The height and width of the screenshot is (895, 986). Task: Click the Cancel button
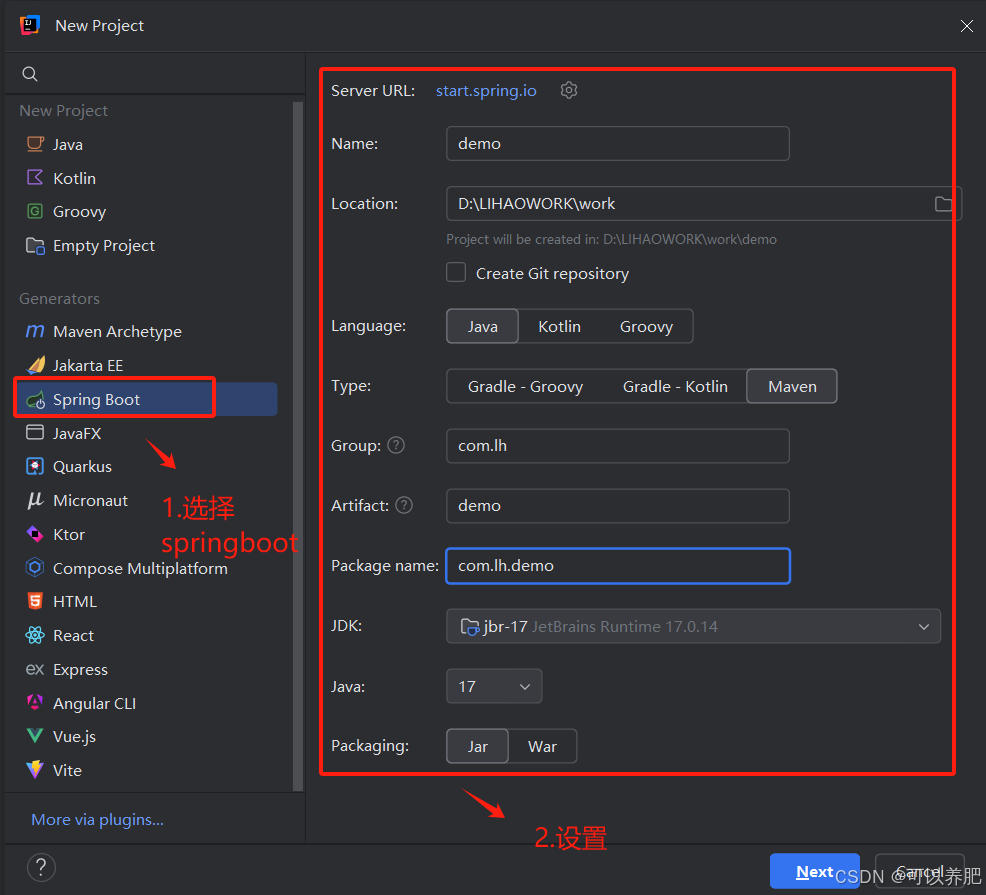tap(919, 871)
